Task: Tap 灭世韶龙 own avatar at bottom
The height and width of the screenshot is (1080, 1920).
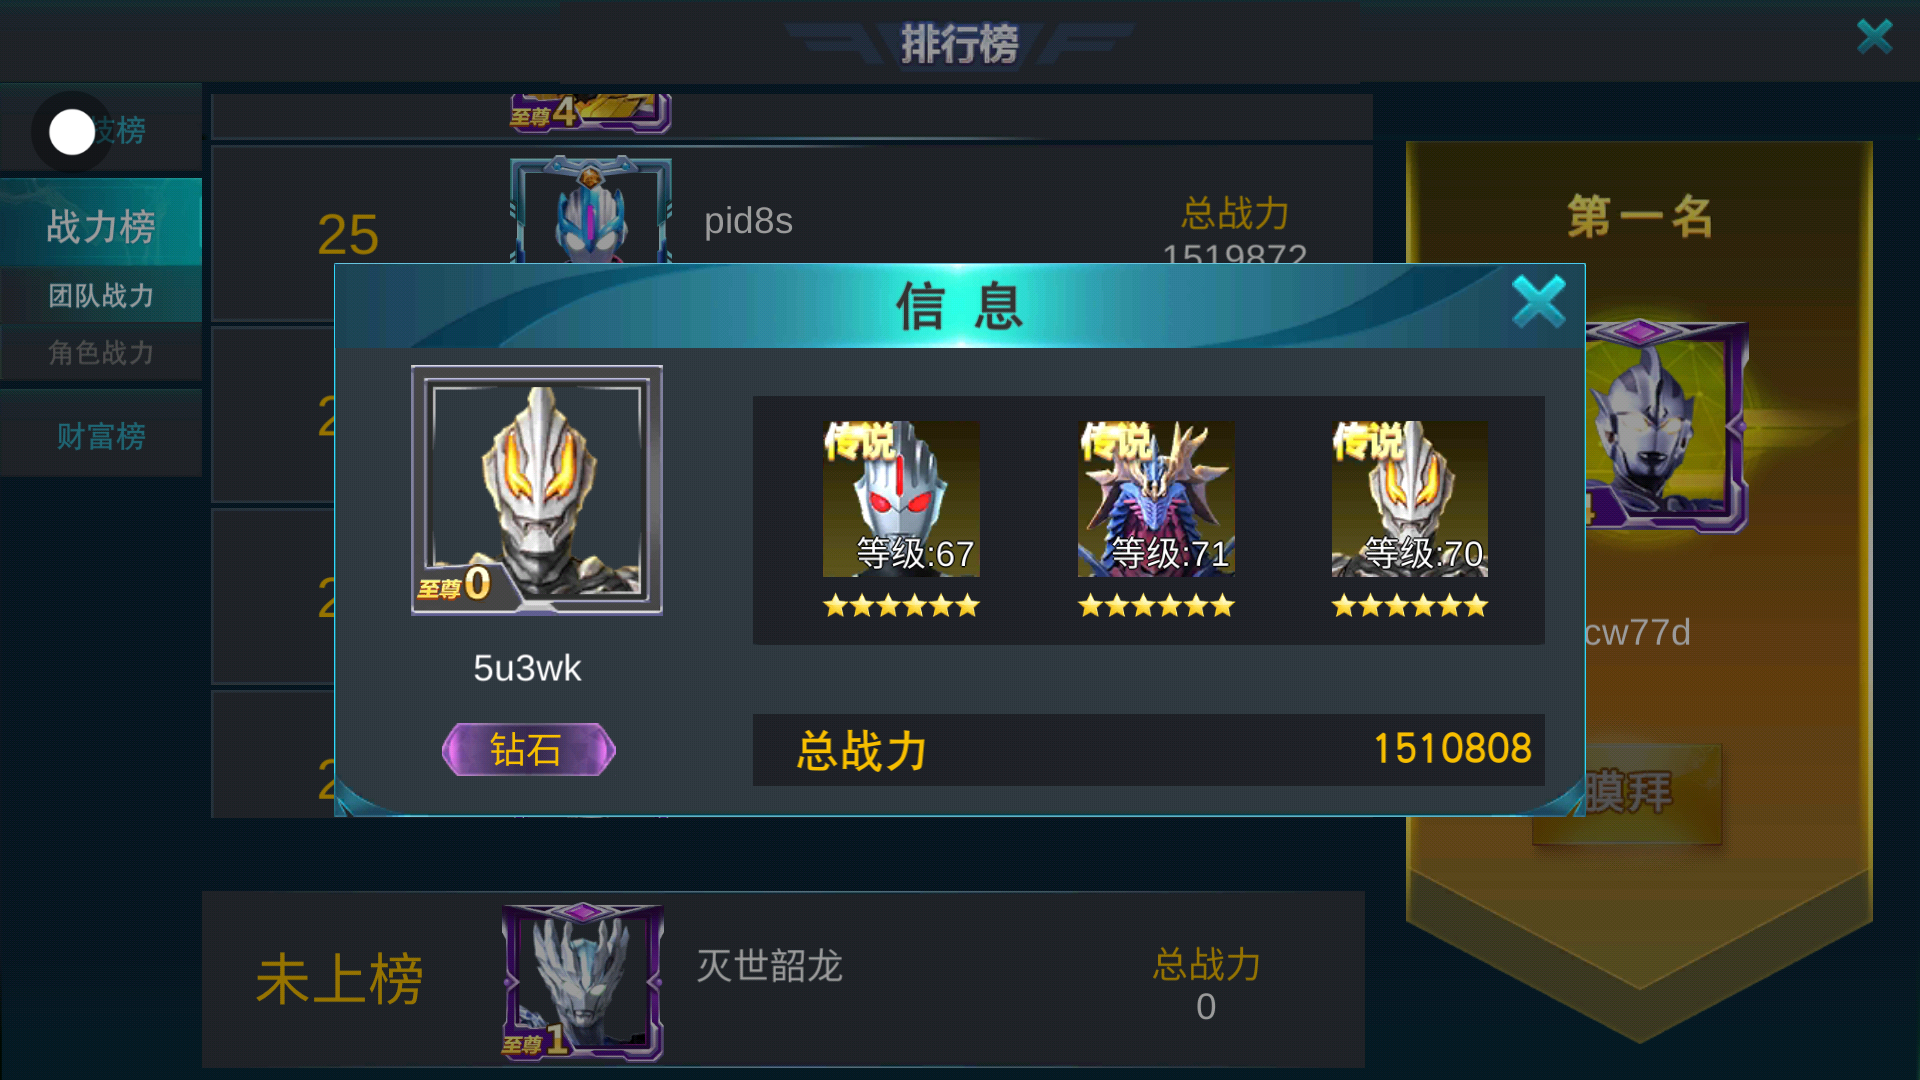Action: coord(582,982)
